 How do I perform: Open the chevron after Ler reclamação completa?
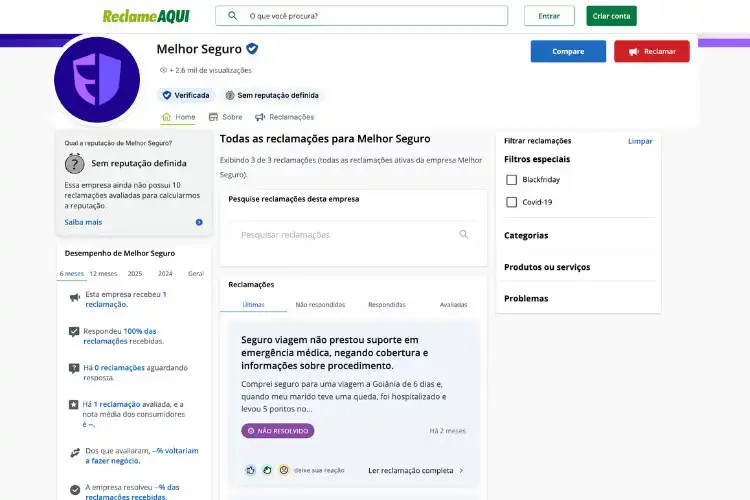pos(461,470)
